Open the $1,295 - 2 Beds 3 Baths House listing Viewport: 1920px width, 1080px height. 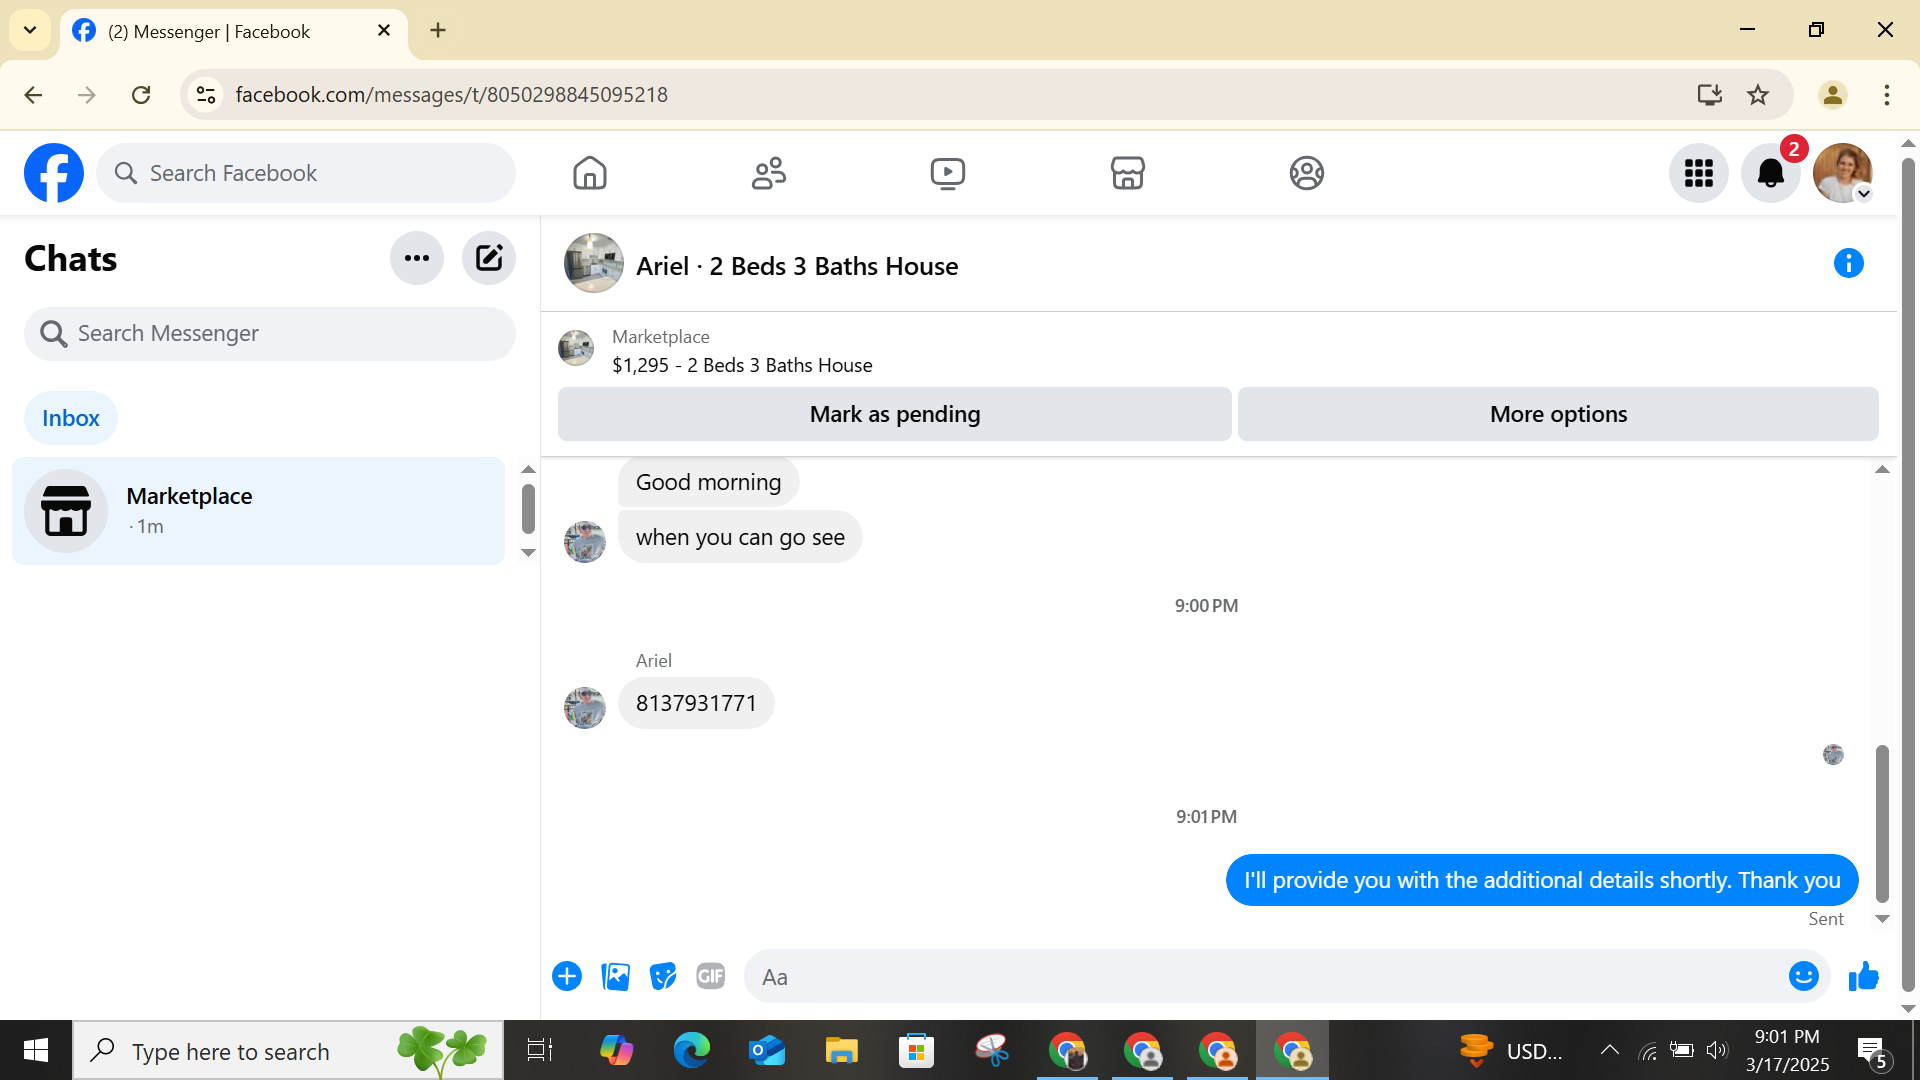tap(742, 365)
